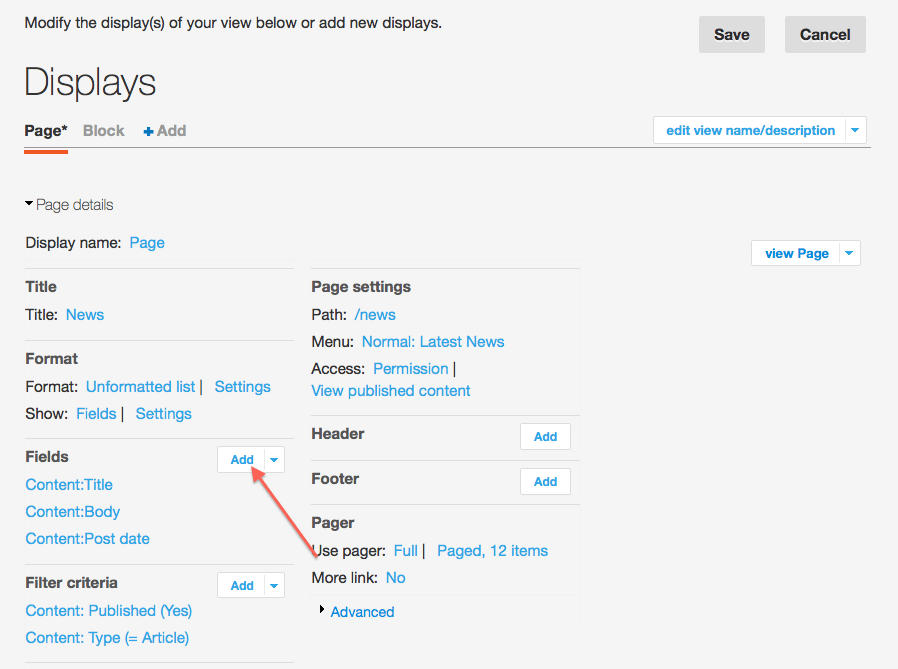Add a Footer to the view
Image resolution: width=898 pixels, height=669 pixels.
point(545,481)
